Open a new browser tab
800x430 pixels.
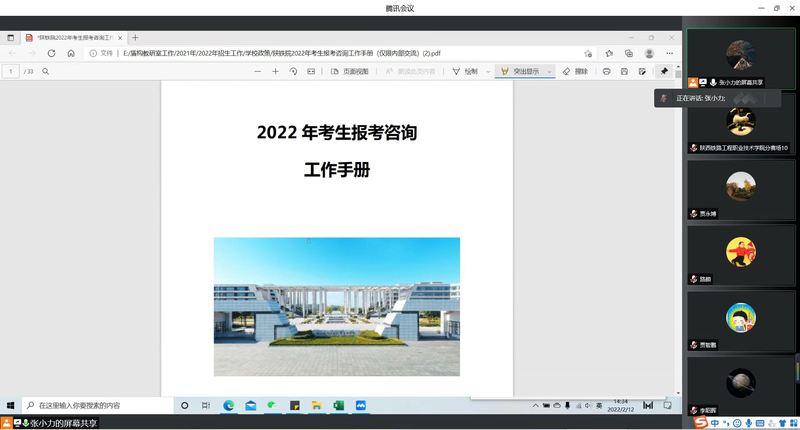(135, 37)
